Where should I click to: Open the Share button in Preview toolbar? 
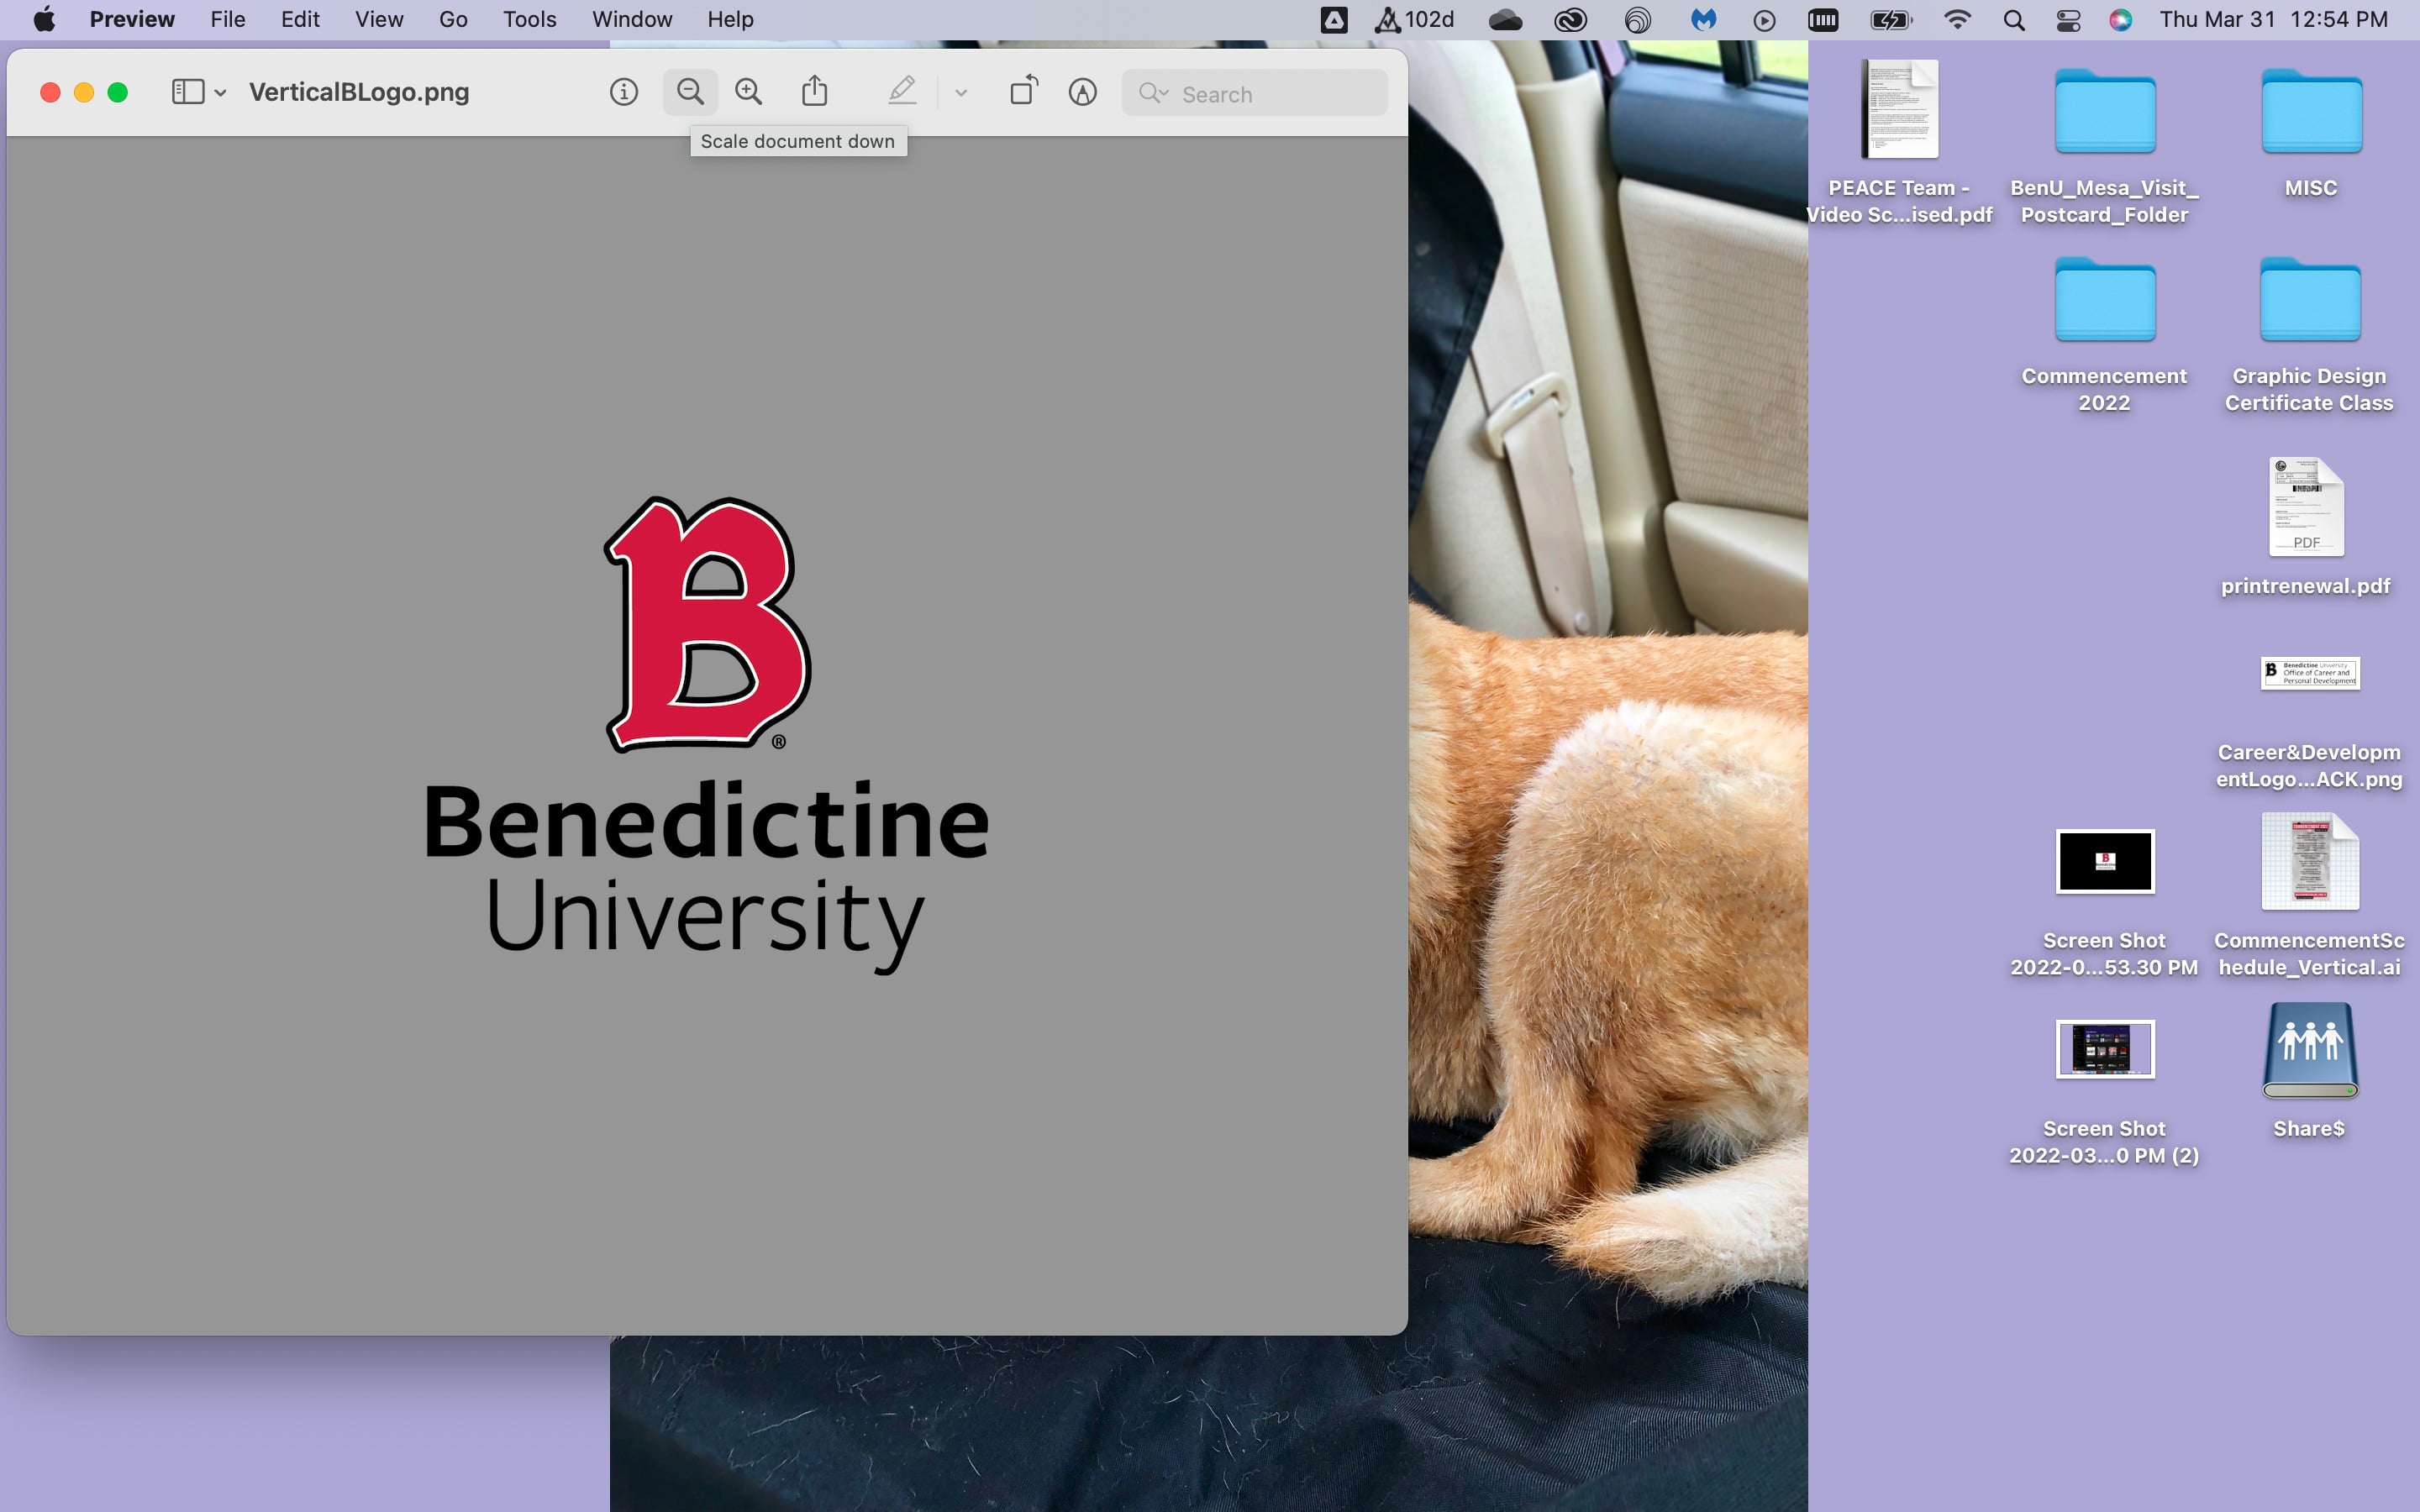tap(815, 92)
